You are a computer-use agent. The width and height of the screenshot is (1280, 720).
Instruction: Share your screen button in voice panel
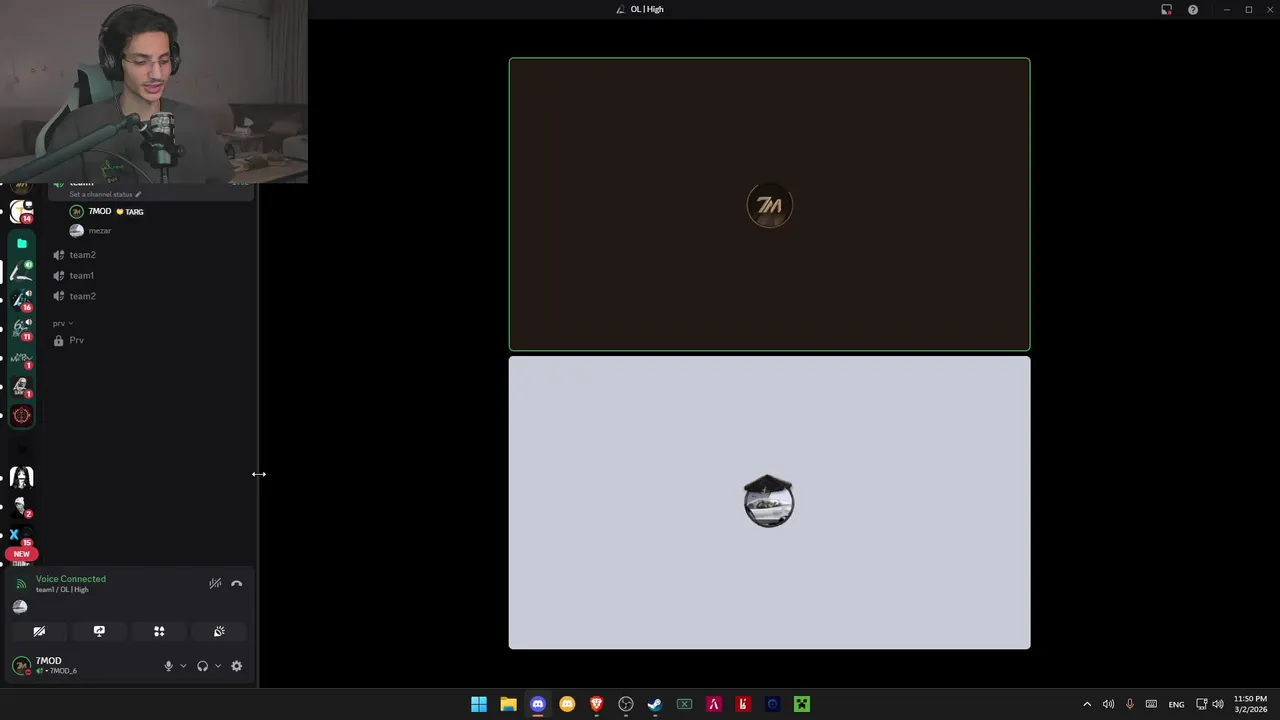99,631
